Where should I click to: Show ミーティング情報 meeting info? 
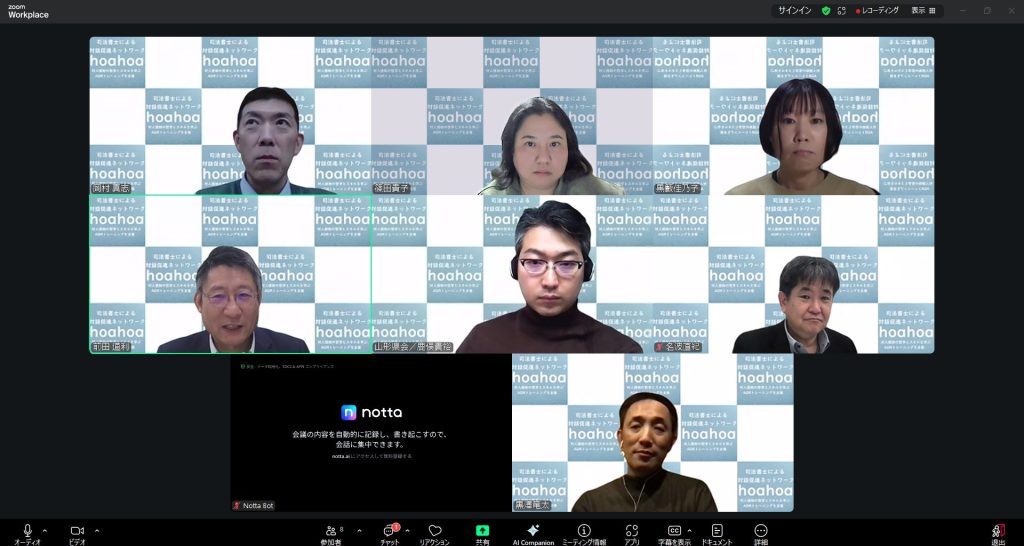(584, 531)
